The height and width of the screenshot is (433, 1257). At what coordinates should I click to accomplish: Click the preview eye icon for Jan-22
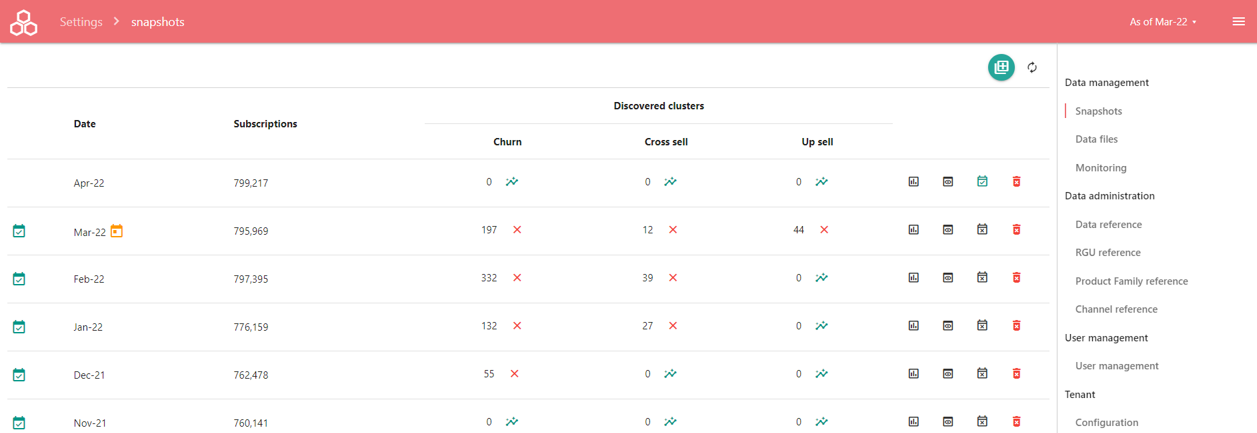tap(948, 326)
